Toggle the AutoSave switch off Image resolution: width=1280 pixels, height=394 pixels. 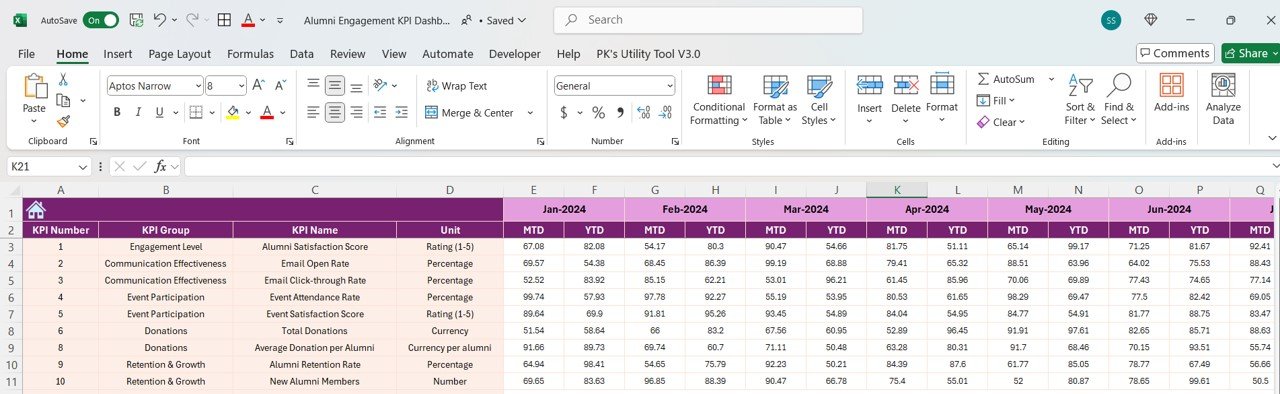pyautogui.click(x=100, y=20)
